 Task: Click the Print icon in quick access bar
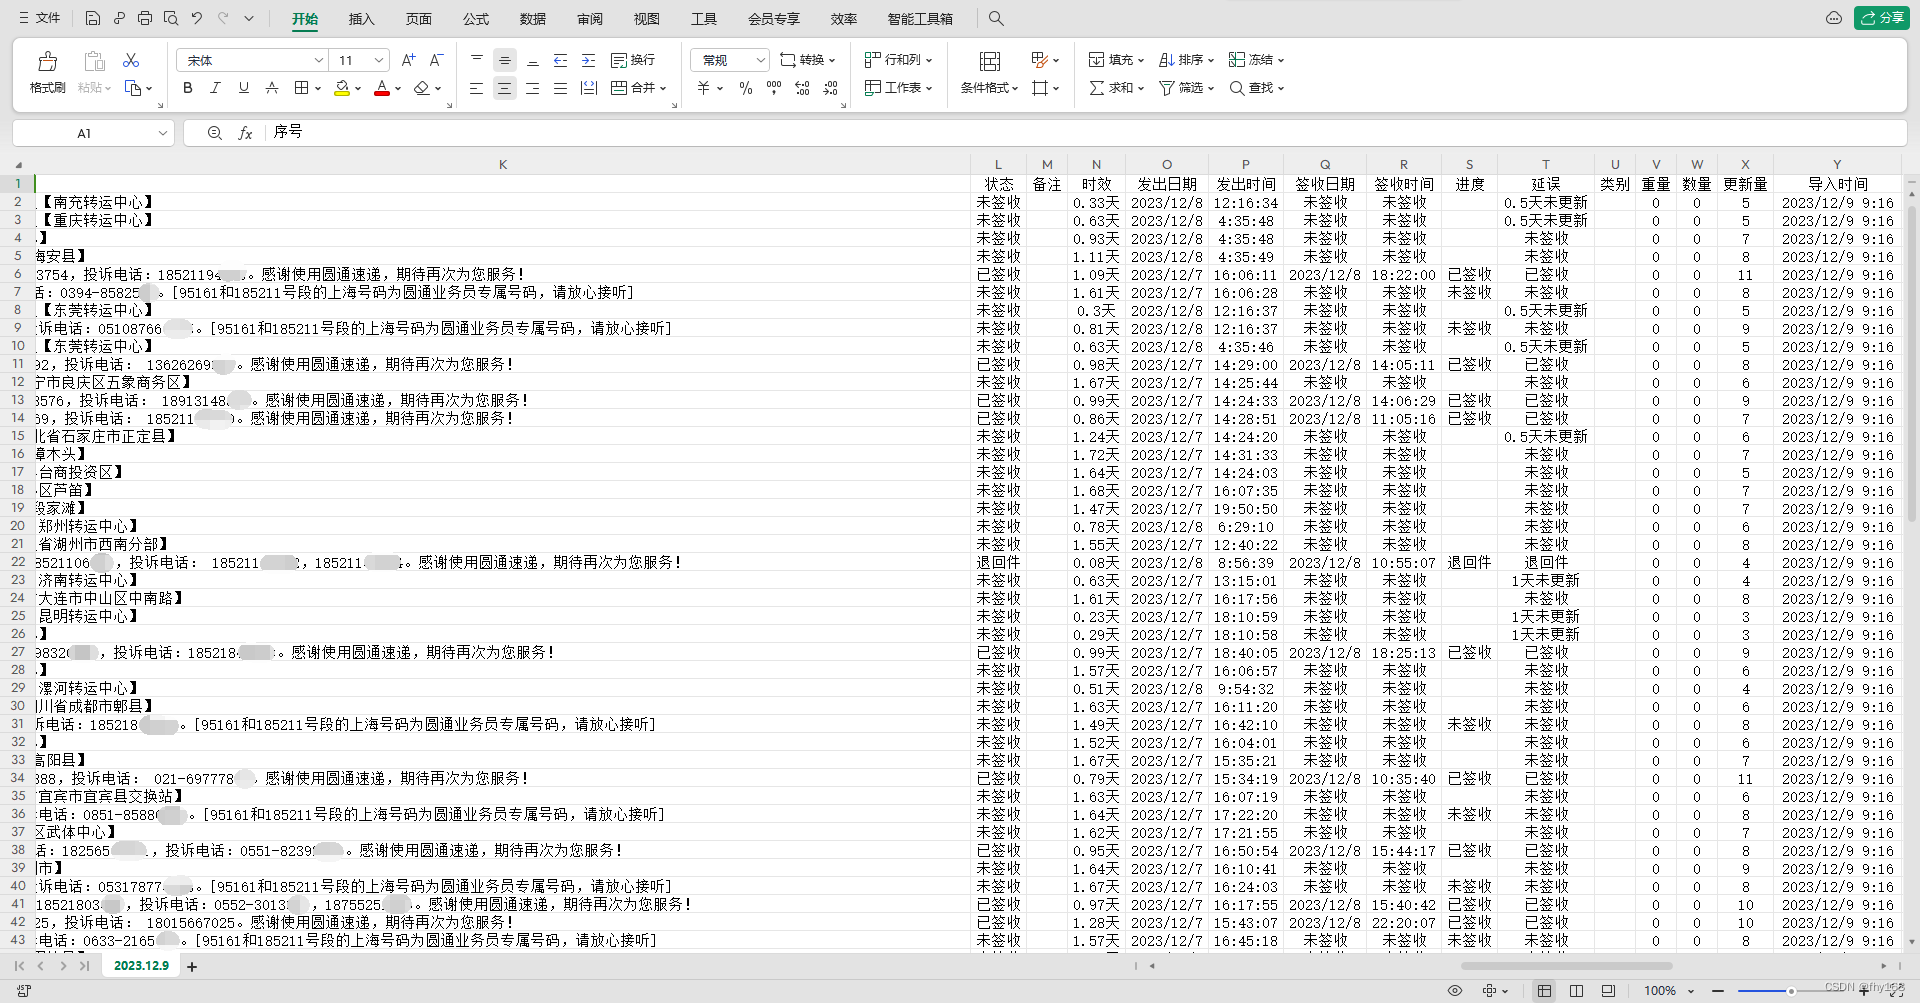145,18
